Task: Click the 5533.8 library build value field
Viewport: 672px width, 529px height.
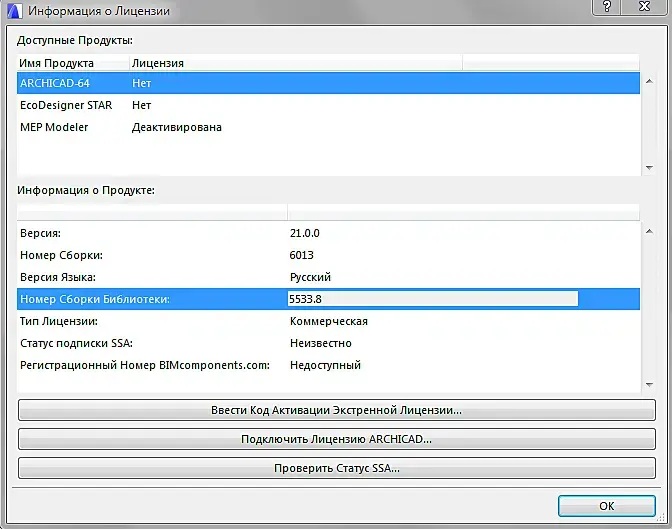Action: point(433,299)
